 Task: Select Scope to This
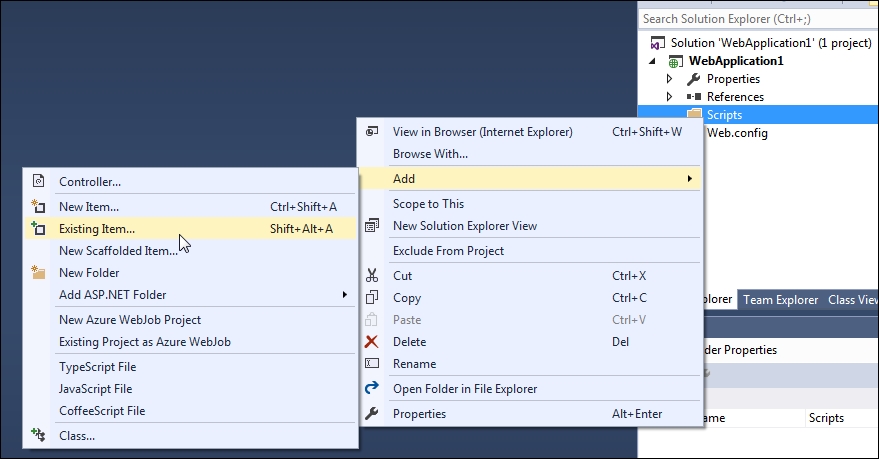[530, 203]
